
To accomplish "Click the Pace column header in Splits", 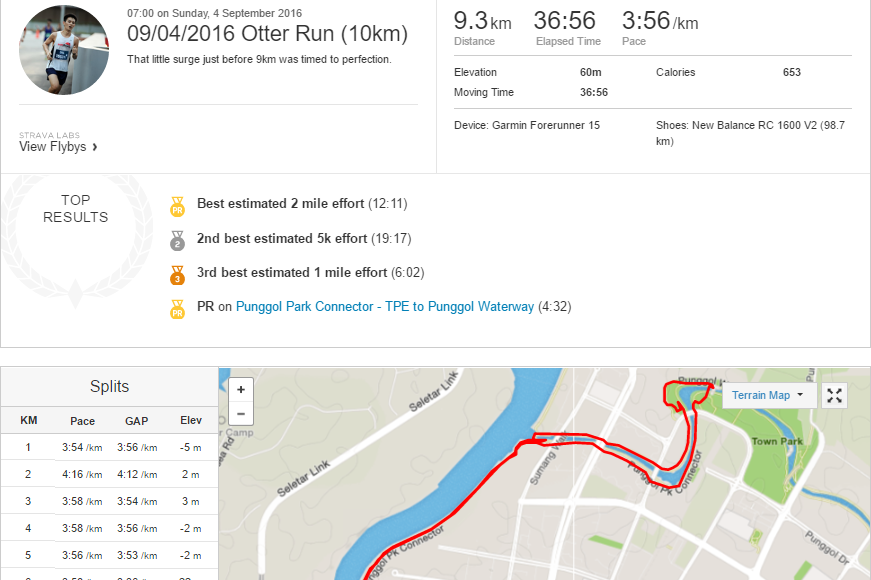I will click(x=82, y=421).
